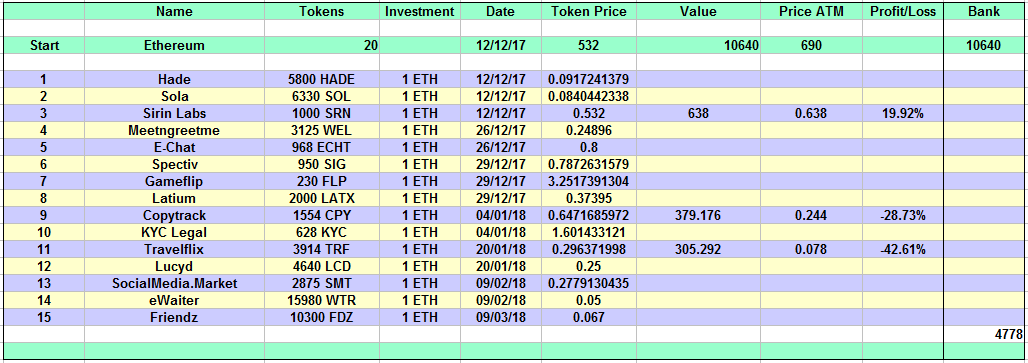Select the 628 KYC tokens cell
1028x363 pixels.
click(322, 232)
